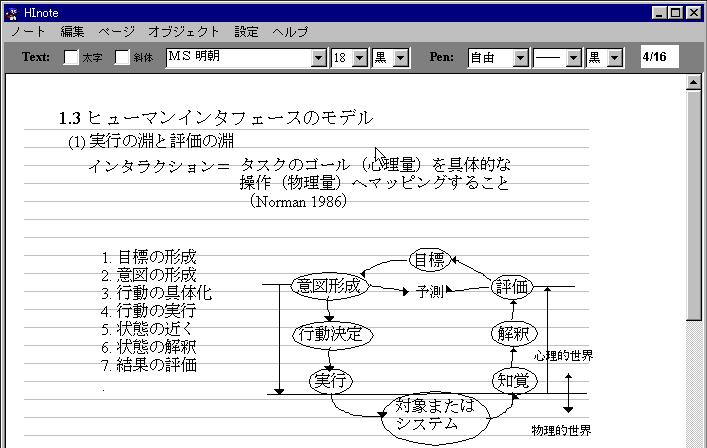Open the ノート menu
This screenshot has width=707, height=448.
click(x=28, y=32)
